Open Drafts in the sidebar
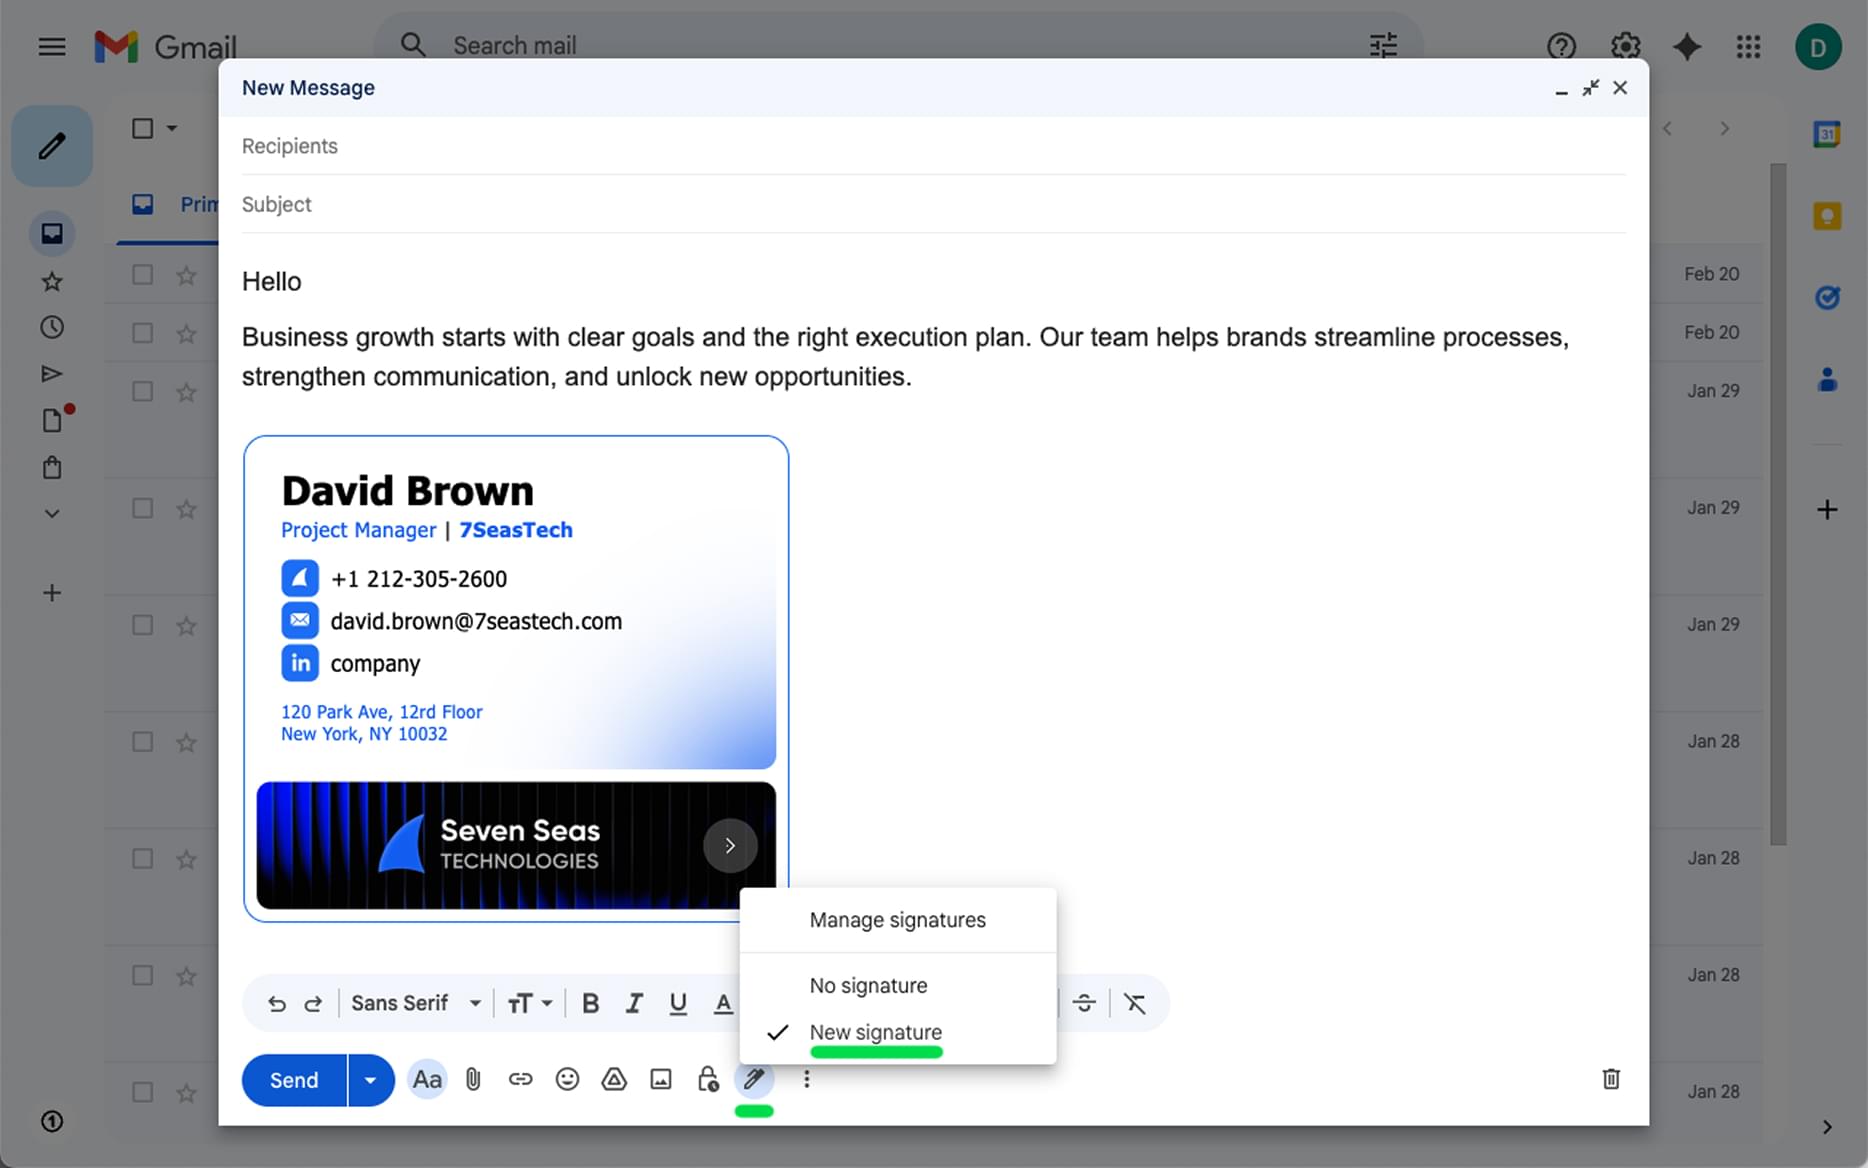This screenshot has width=1868, height=1168. (x=52, y=420)
